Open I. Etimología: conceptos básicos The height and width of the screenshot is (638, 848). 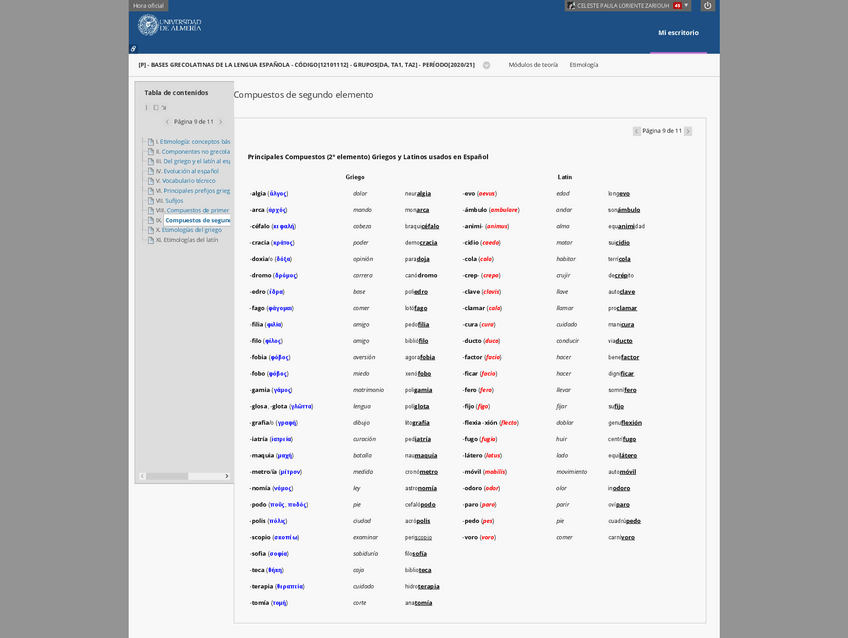pyautogui.click(x=193, y=142)
